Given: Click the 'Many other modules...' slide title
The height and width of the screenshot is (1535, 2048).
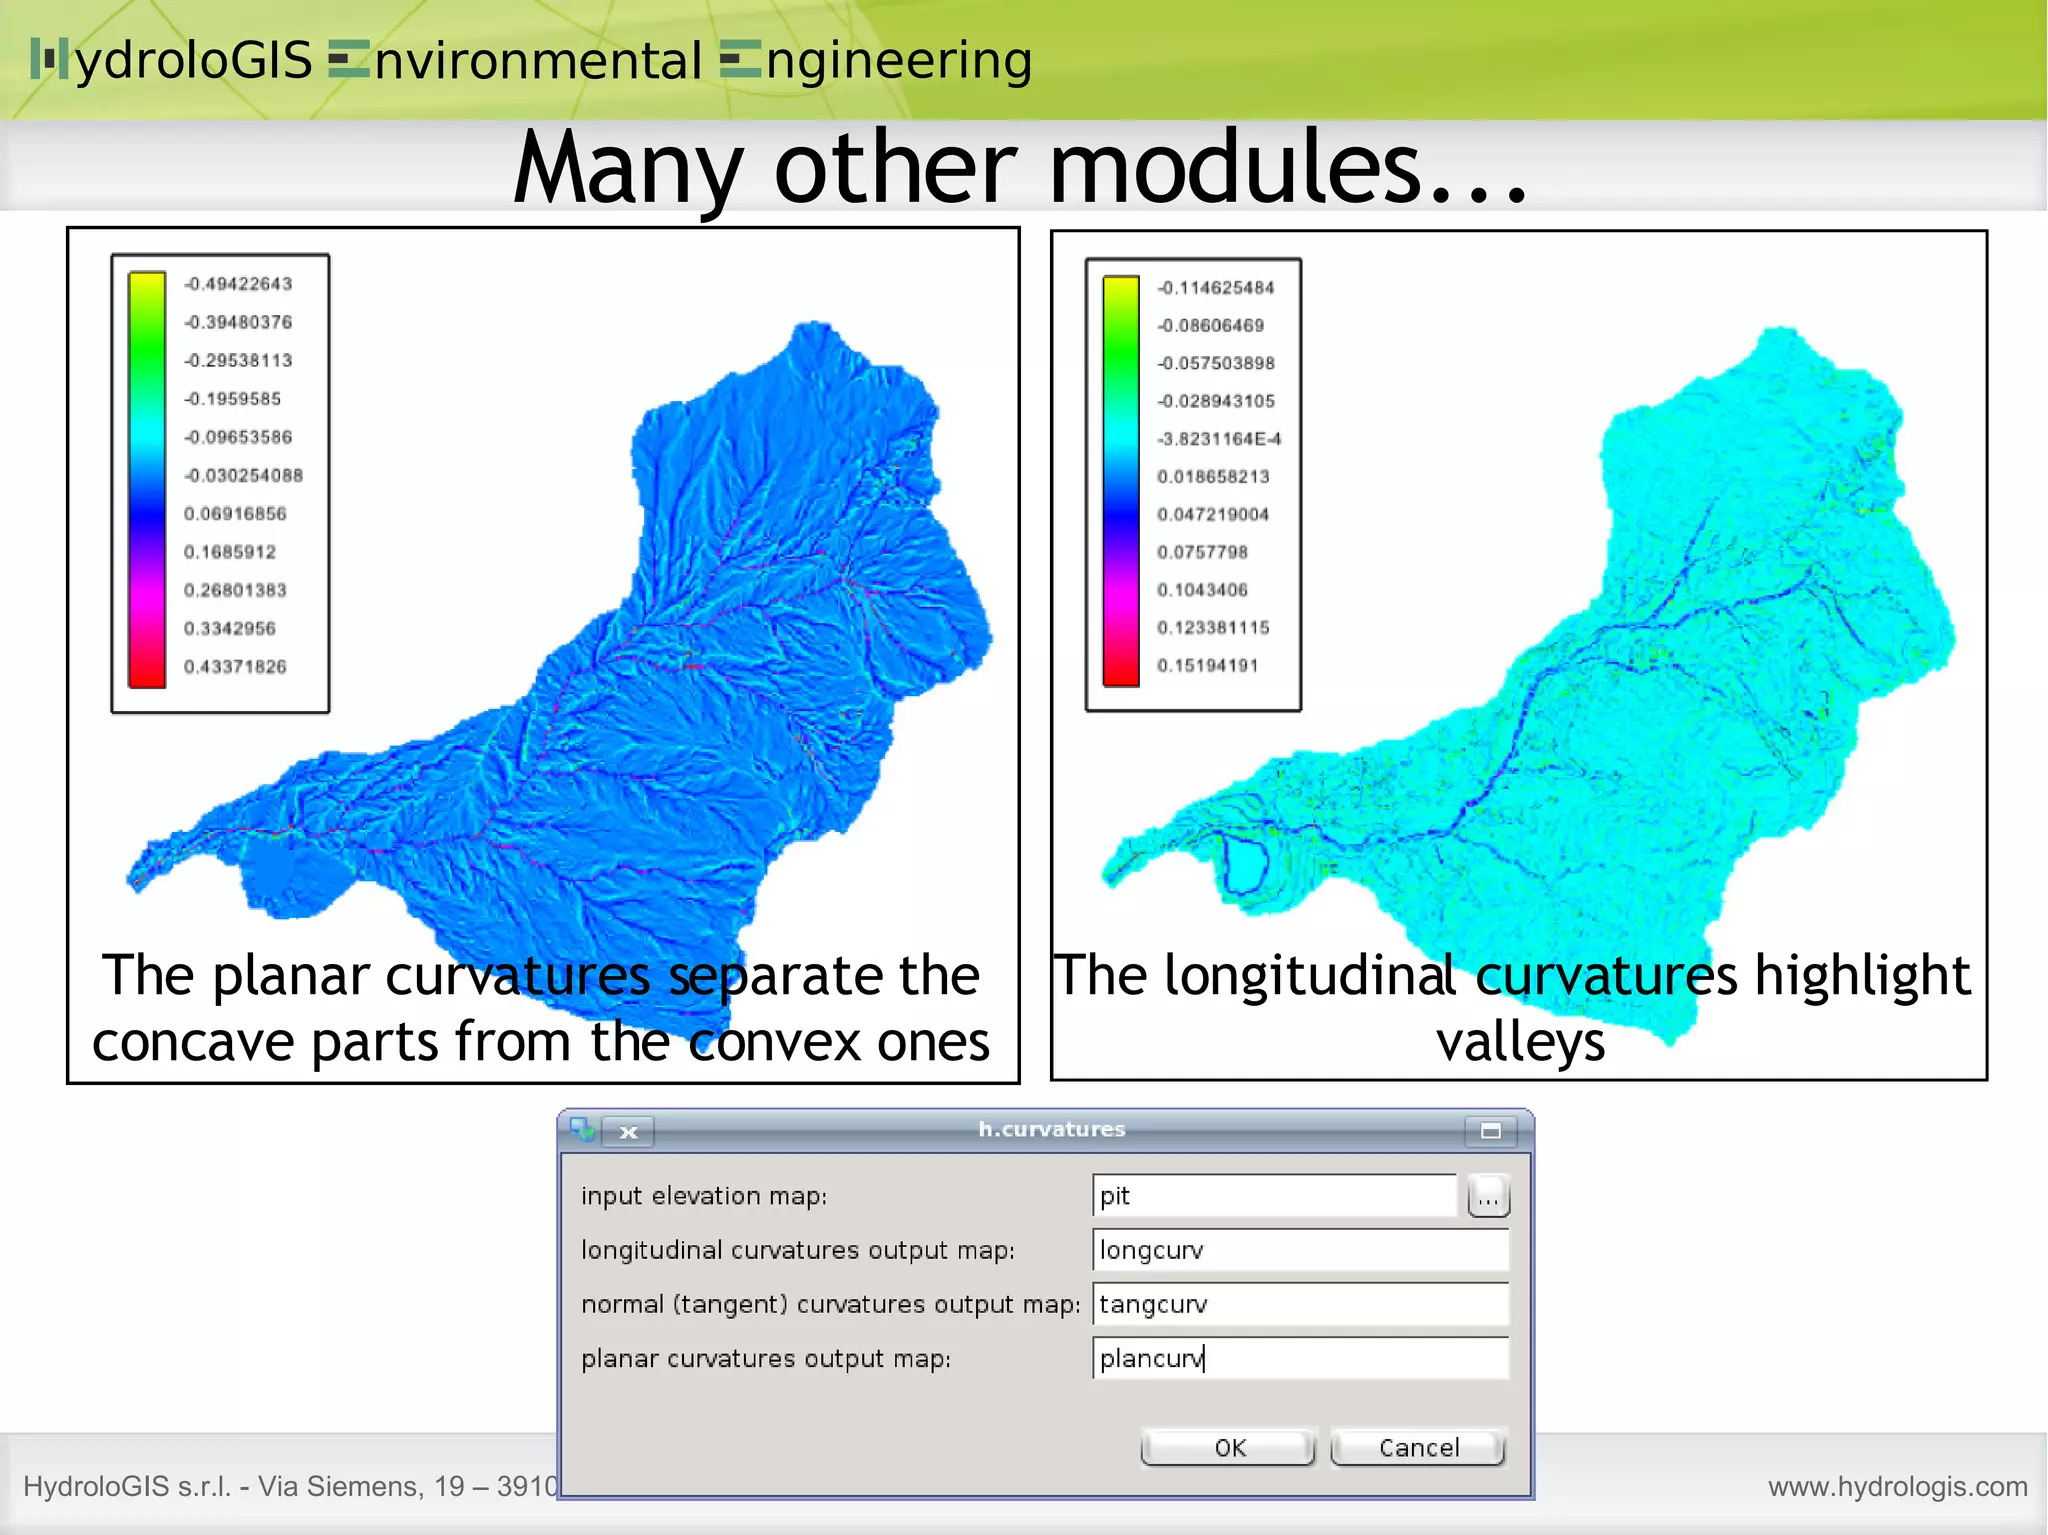Looking at the screenshot, I should point(1021,167).
